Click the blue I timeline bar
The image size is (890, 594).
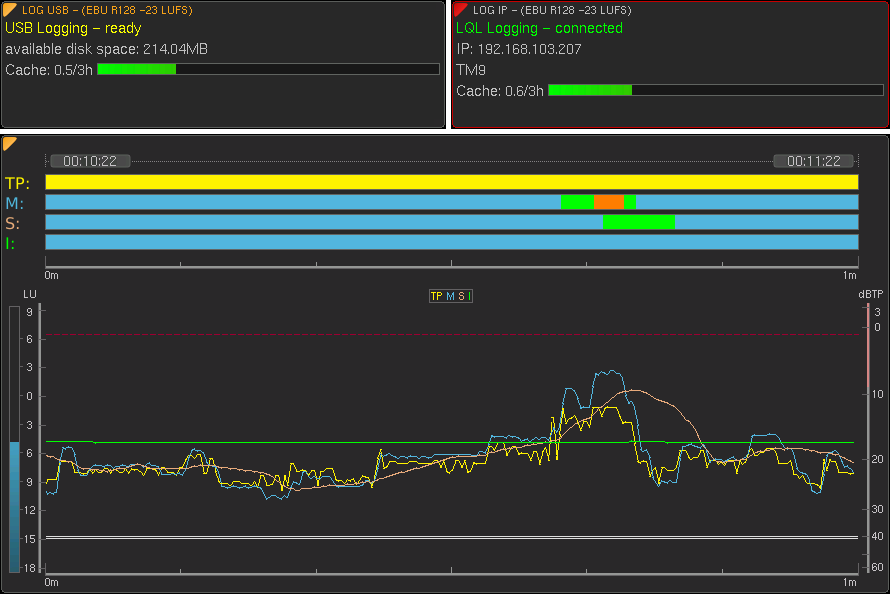[452, 242]
